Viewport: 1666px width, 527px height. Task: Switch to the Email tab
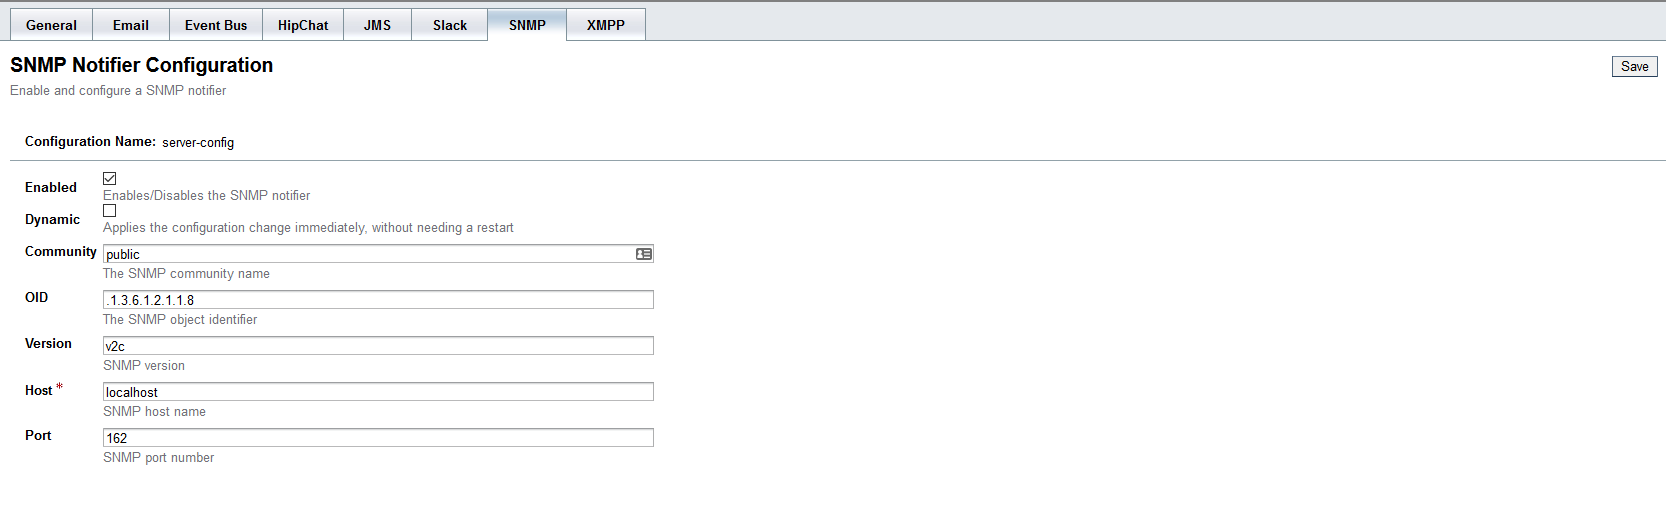tap(131, 25)
